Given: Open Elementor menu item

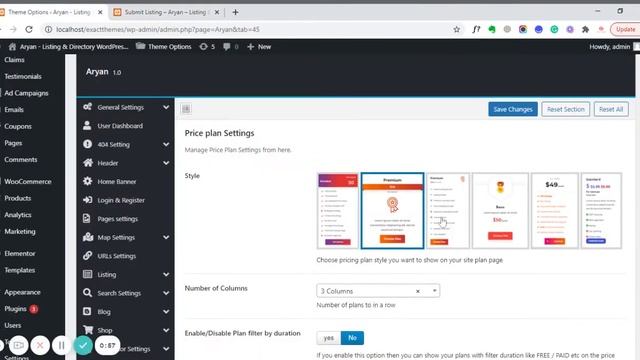Looking at the screenshot, I should click(x=20, y=253).
